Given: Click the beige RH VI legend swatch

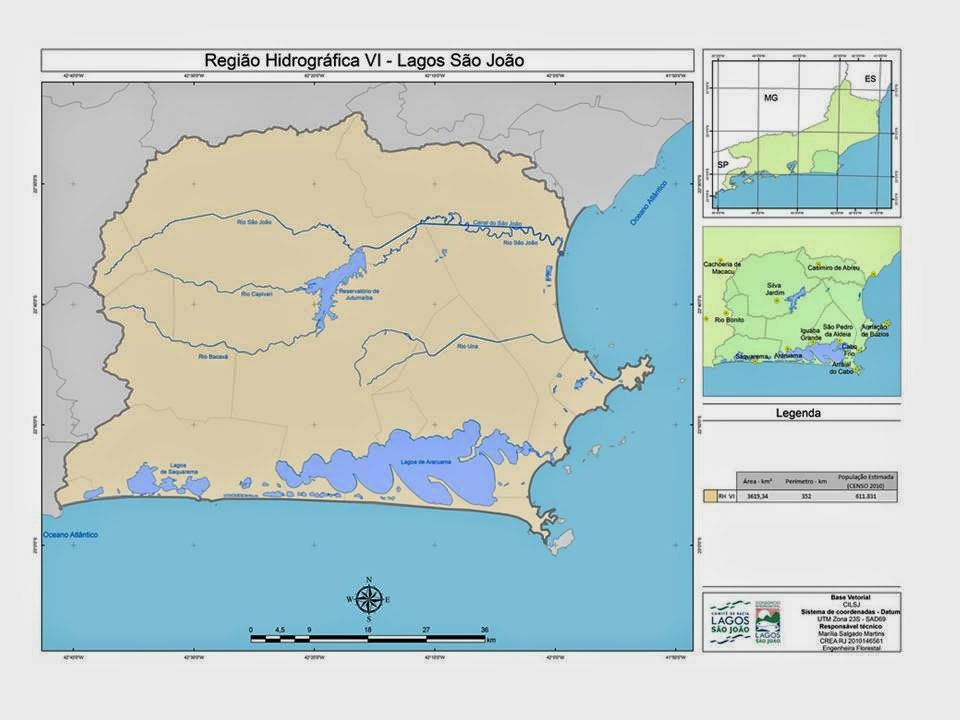Looking at the screenshot, I should 710,496.
